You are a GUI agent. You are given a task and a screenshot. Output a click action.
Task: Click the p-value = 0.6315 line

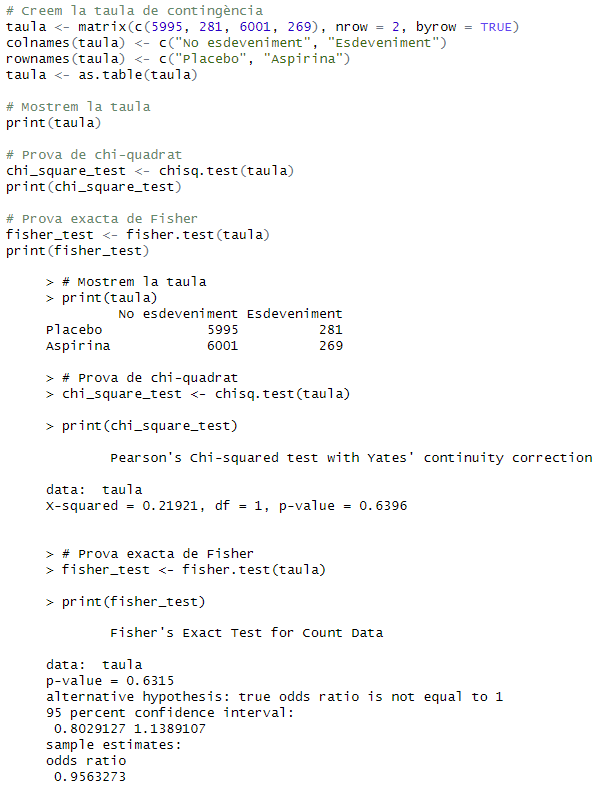point(110,681)
